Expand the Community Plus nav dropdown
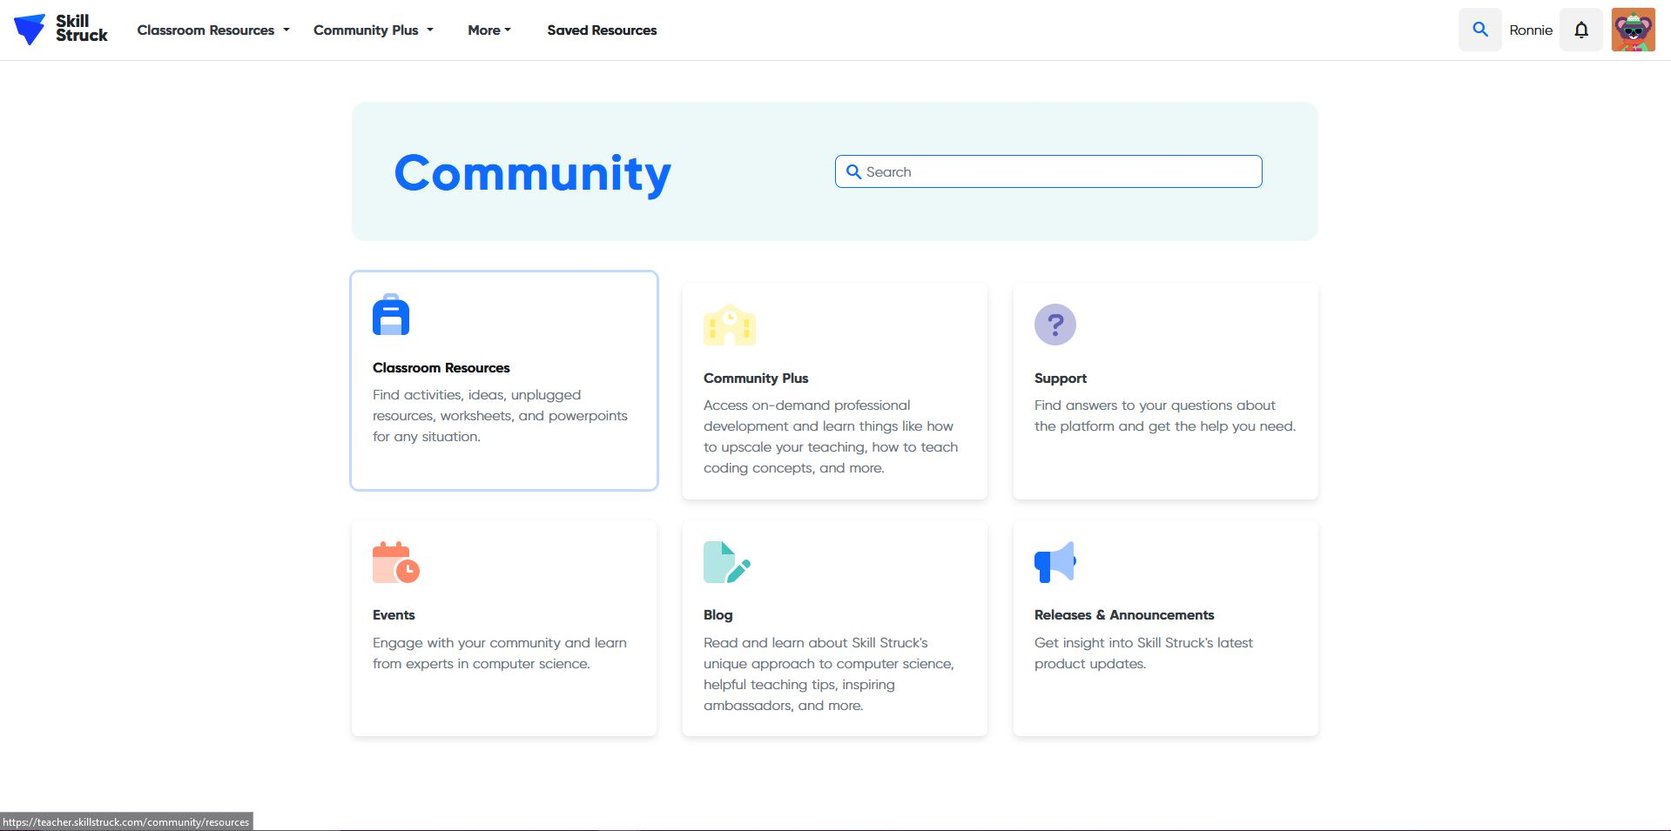The height and width of the screenshot is (831, 1671). [373, 30]
